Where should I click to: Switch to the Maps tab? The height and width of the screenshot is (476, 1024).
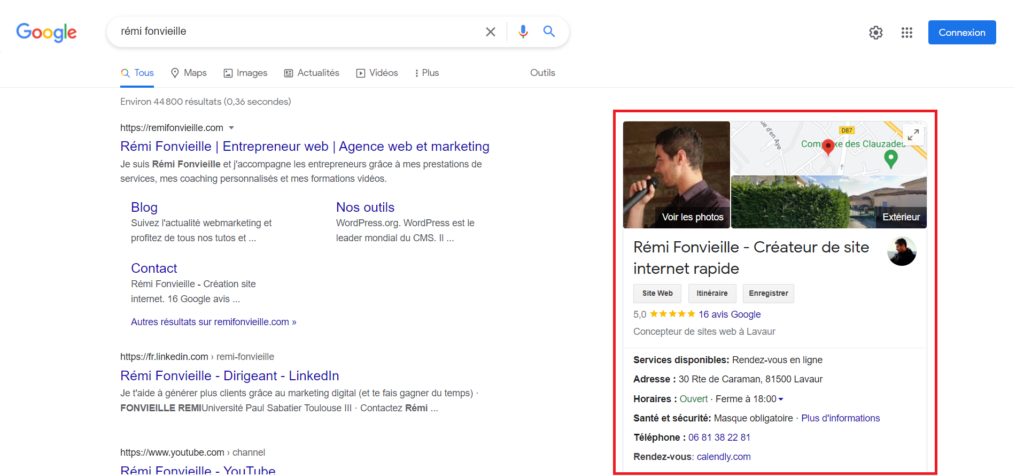189,73
